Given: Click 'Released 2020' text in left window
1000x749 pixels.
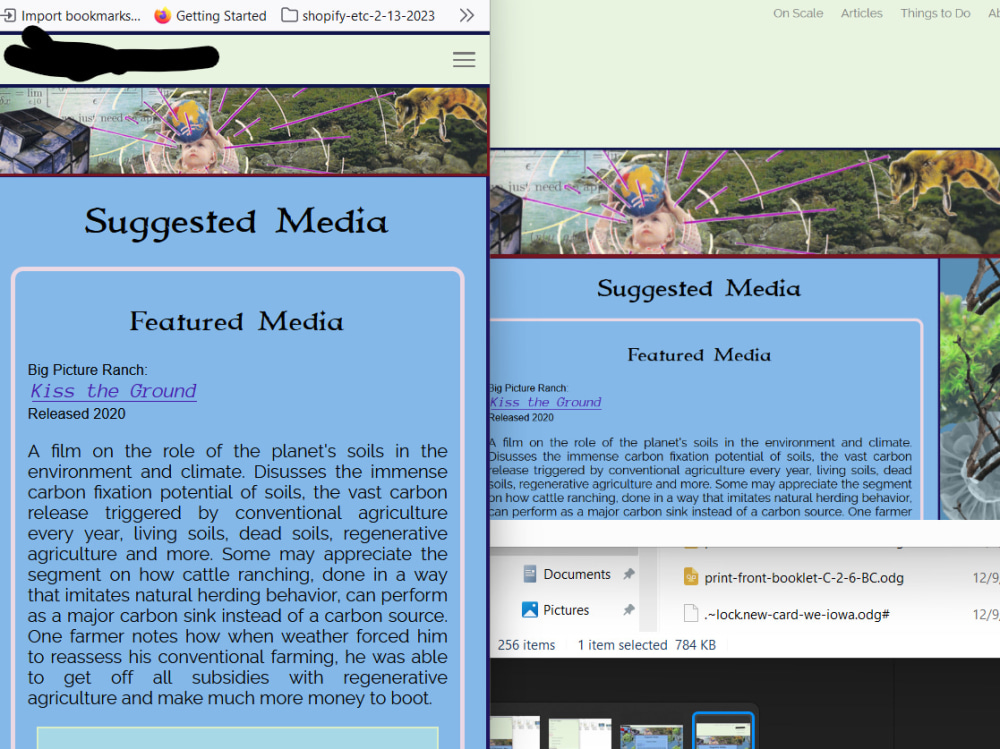Looking at the screenshot, I should coord(77,413).
